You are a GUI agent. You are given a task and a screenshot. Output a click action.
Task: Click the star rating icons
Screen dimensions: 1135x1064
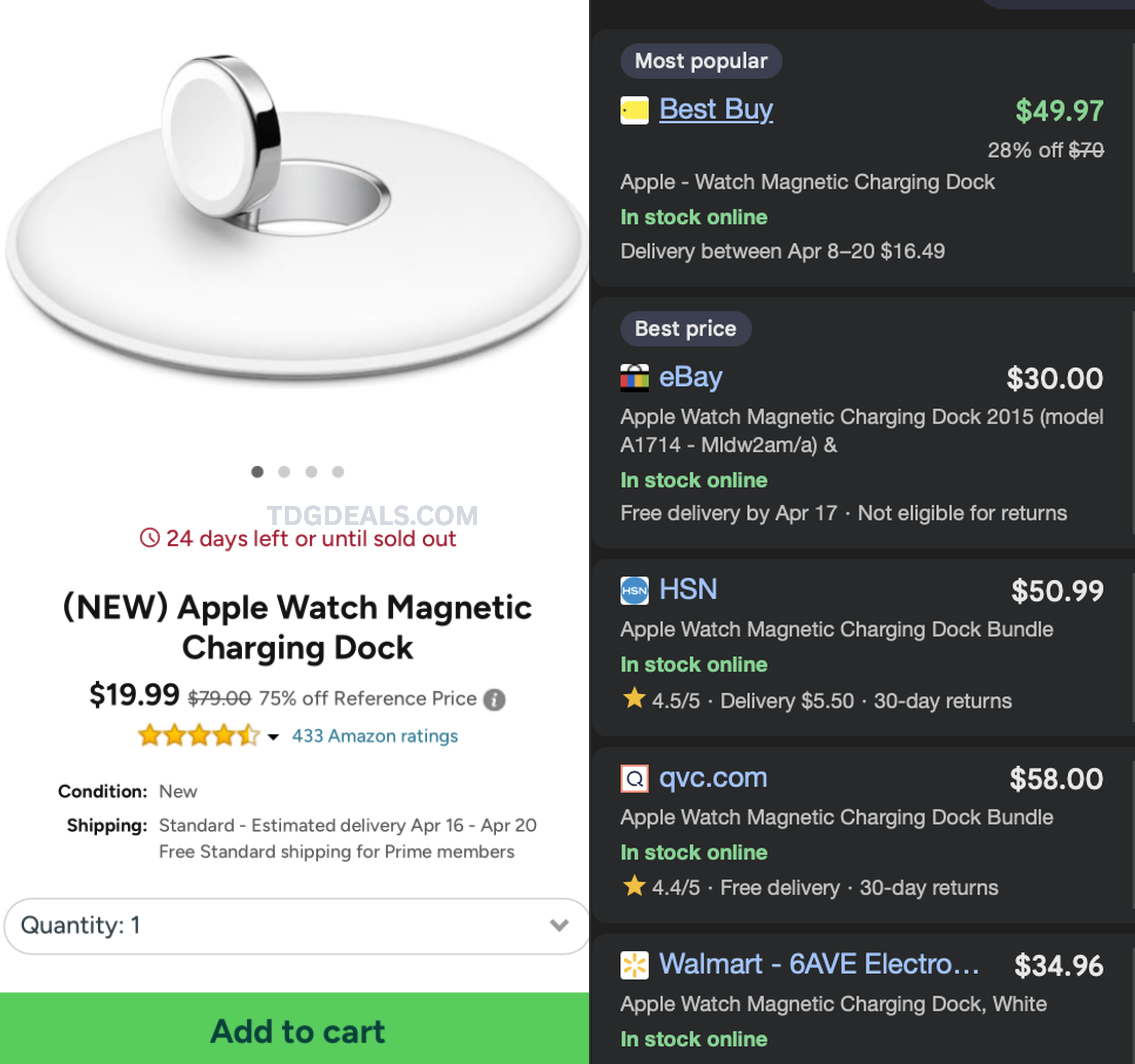(199, 737)
